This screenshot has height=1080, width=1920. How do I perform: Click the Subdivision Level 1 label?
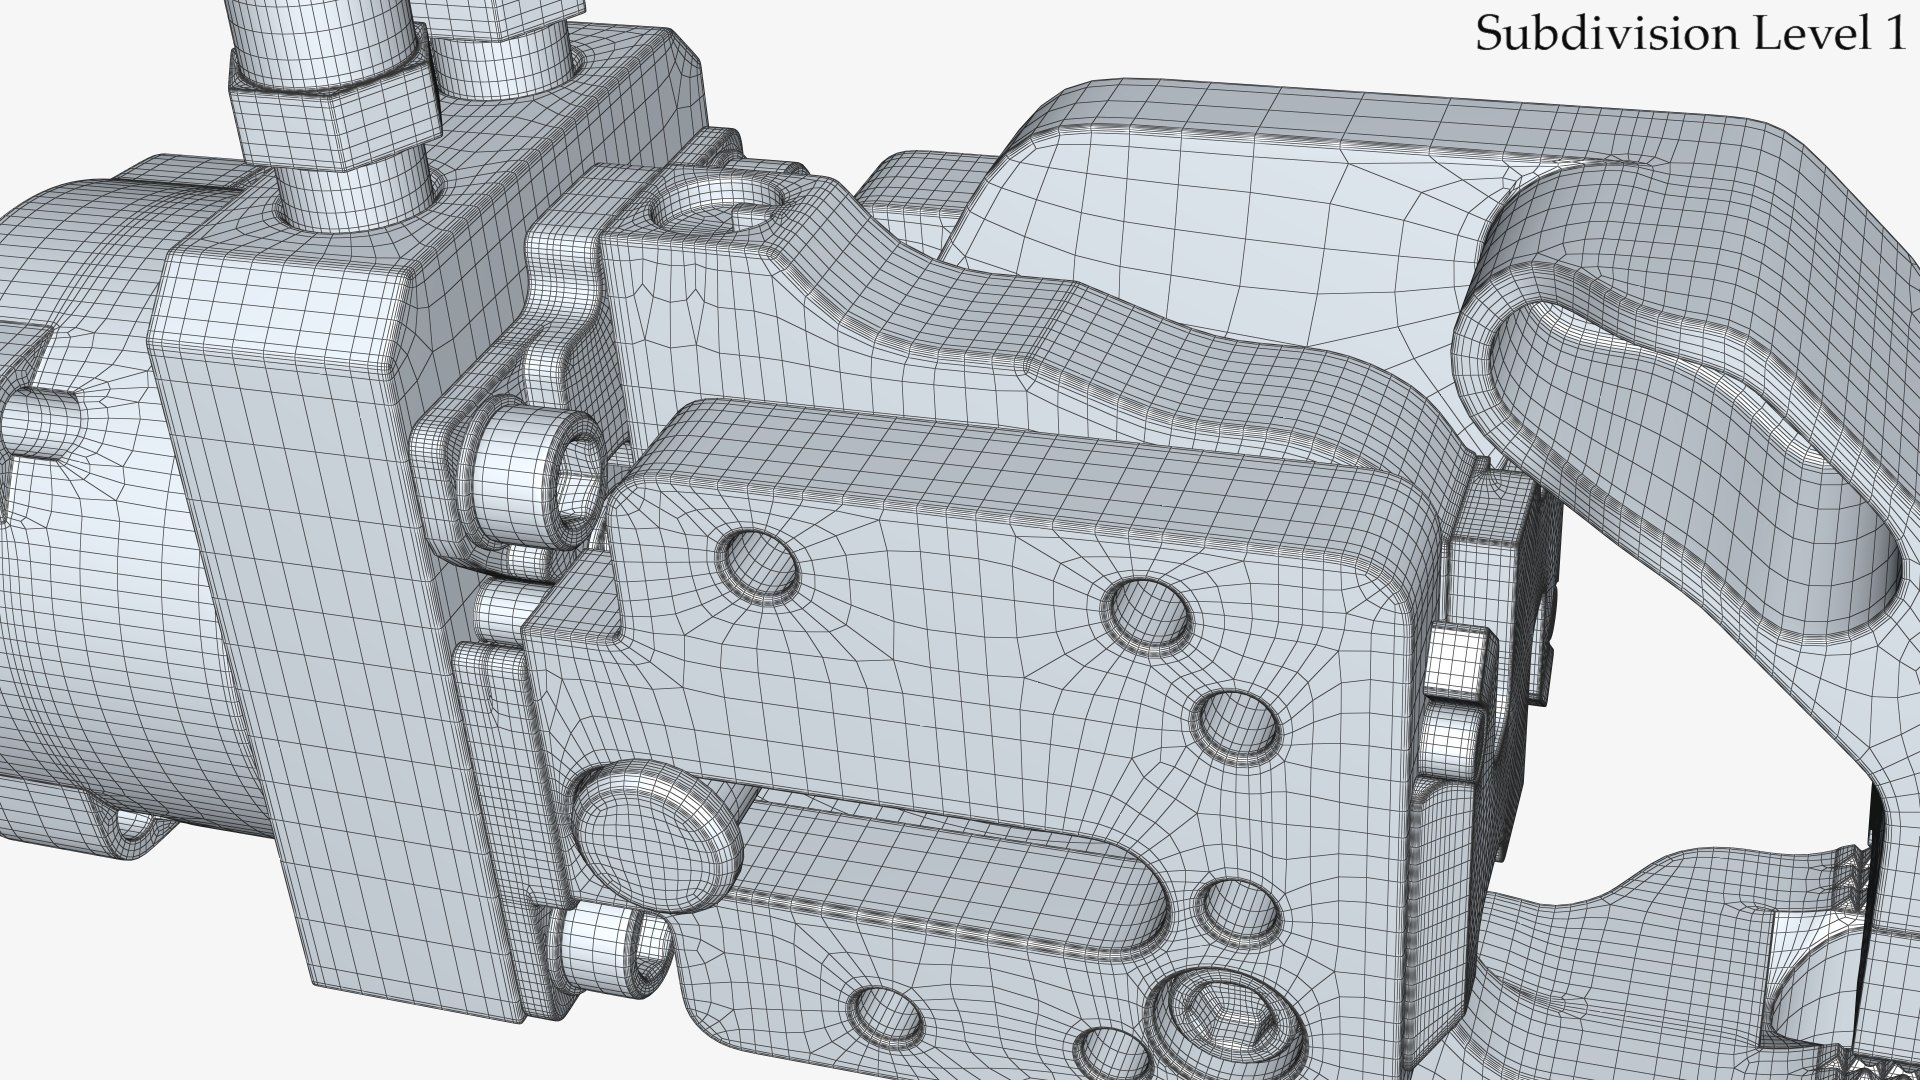[x=1690, y=33]
